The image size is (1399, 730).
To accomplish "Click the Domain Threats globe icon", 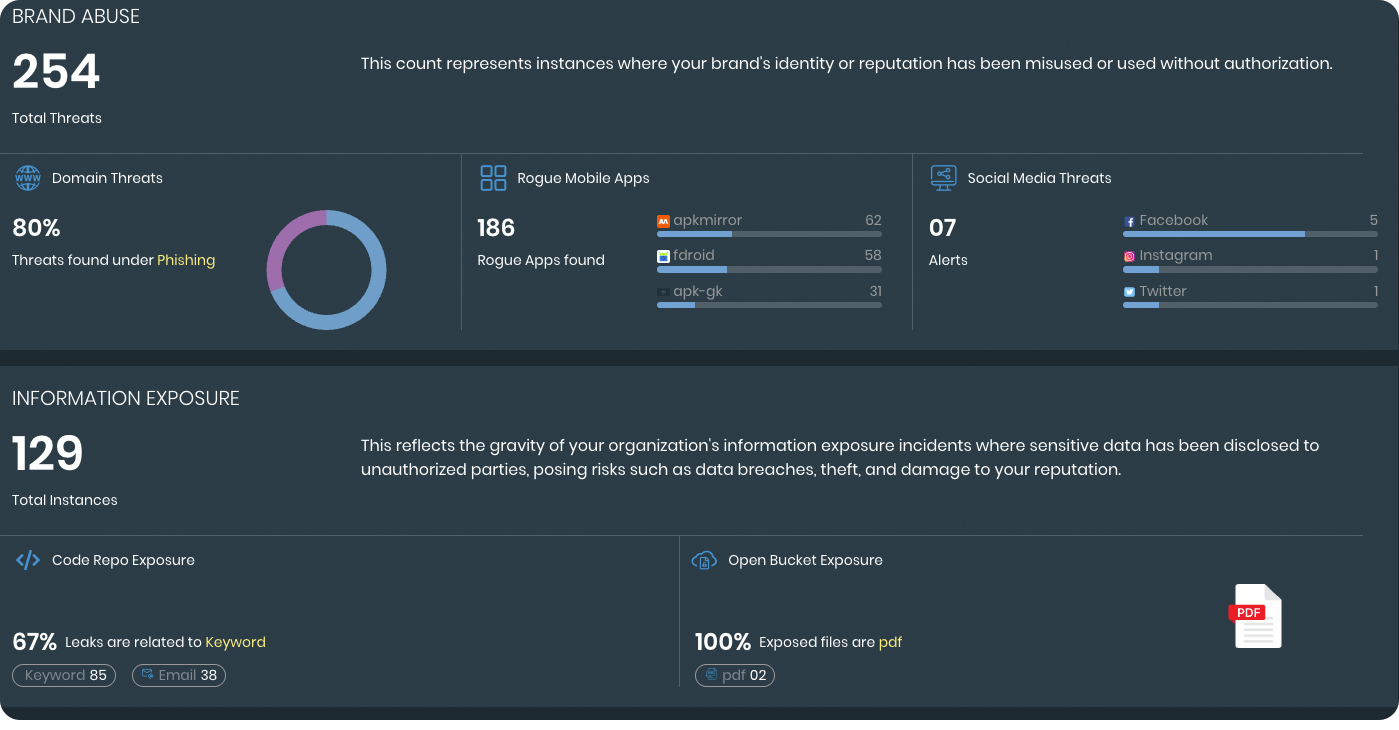I will click(27, 178).
